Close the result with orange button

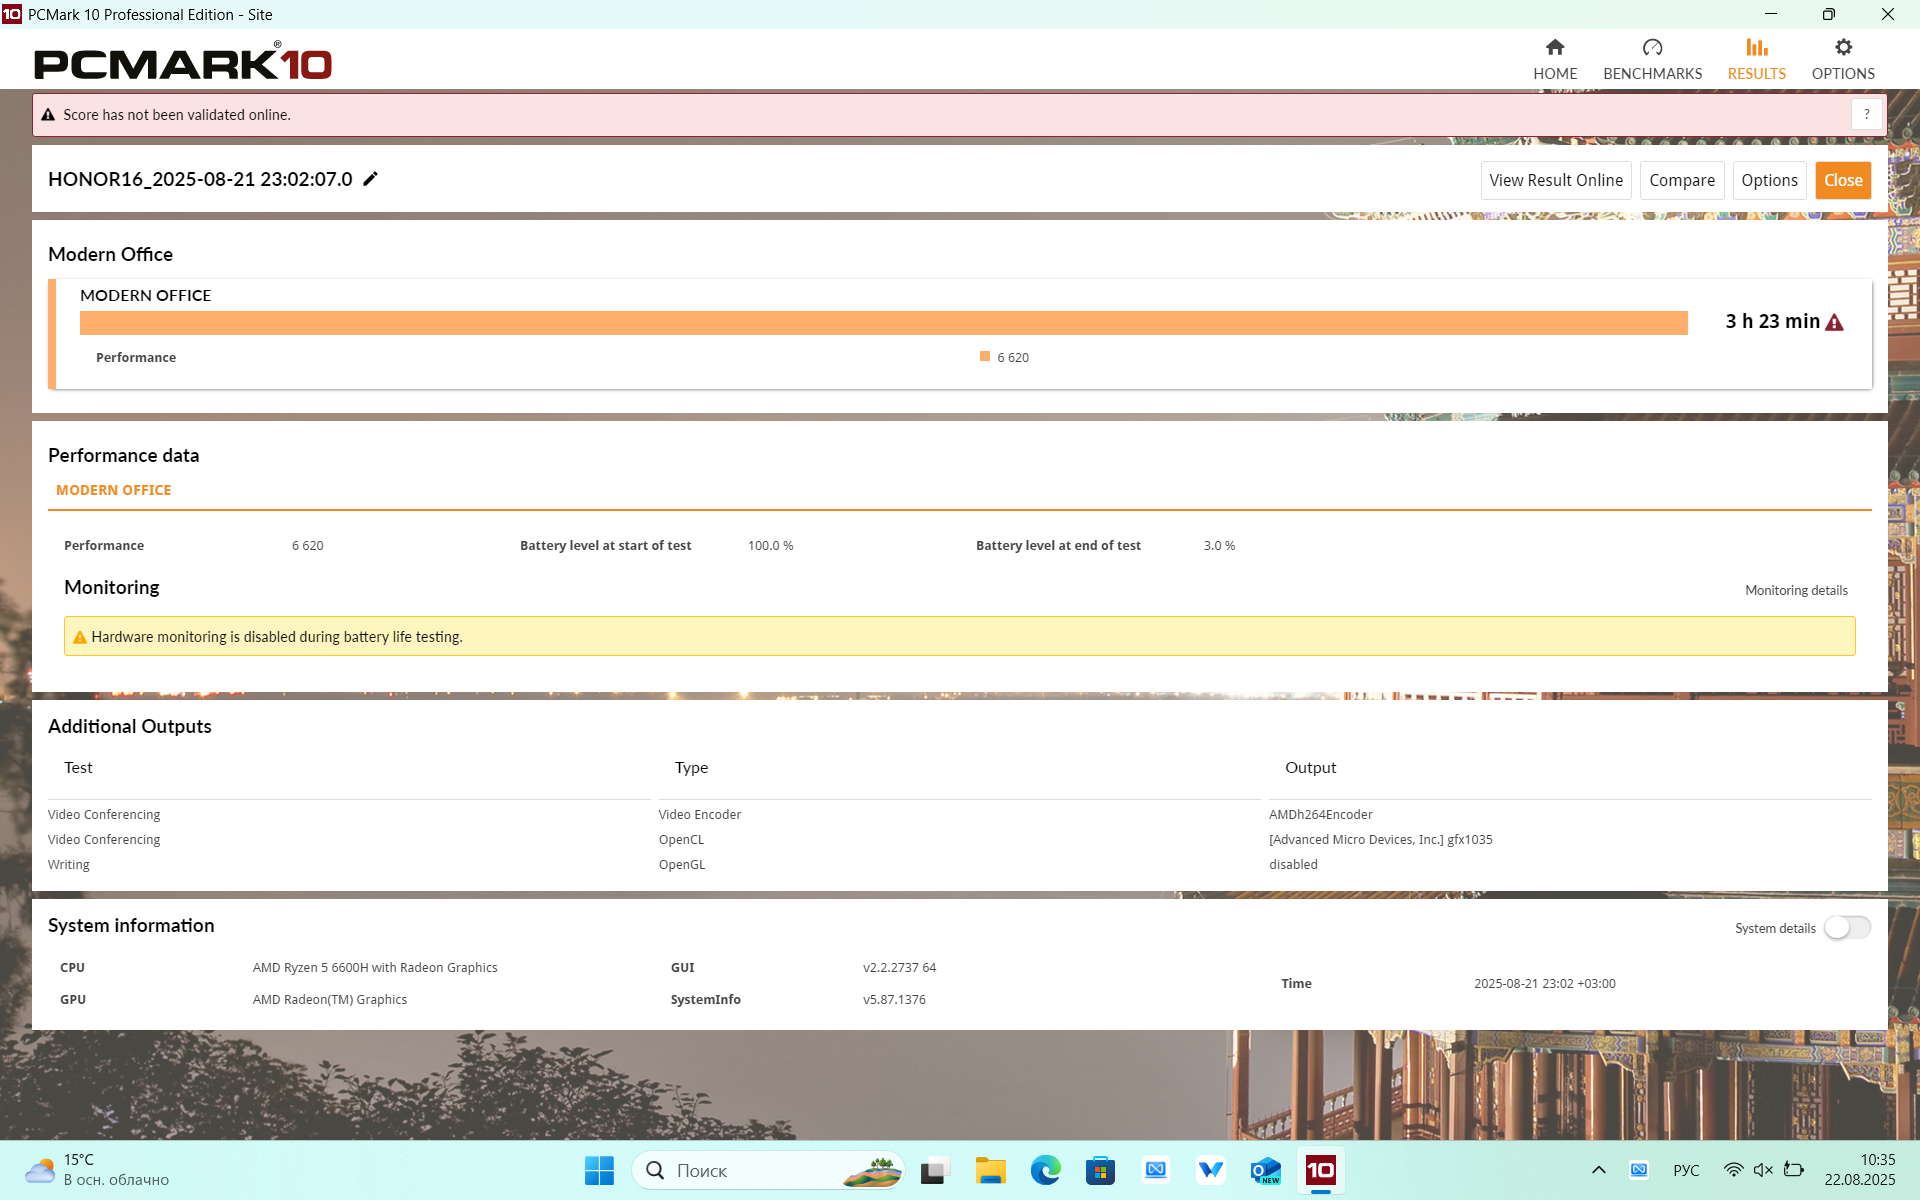click(1842, 180)
